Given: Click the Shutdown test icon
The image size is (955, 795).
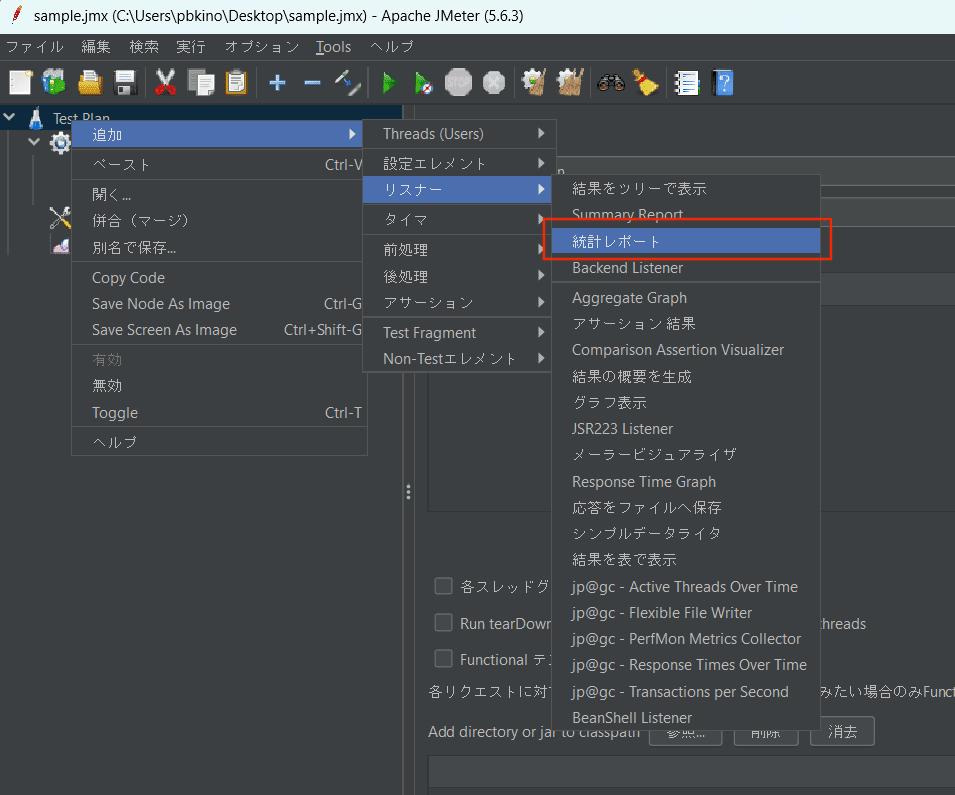Looking at the screenshot, I should (494, 82).
